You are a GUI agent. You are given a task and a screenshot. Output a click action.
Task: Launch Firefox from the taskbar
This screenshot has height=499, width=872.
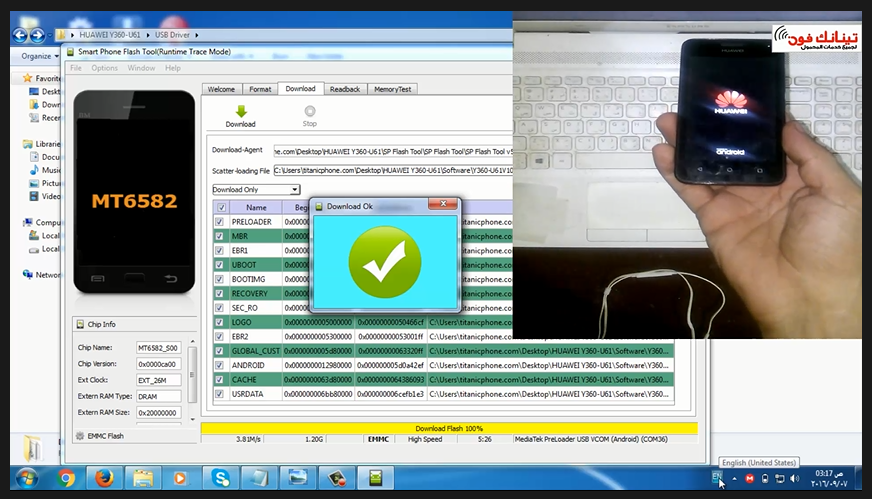[x=104, y=478]
